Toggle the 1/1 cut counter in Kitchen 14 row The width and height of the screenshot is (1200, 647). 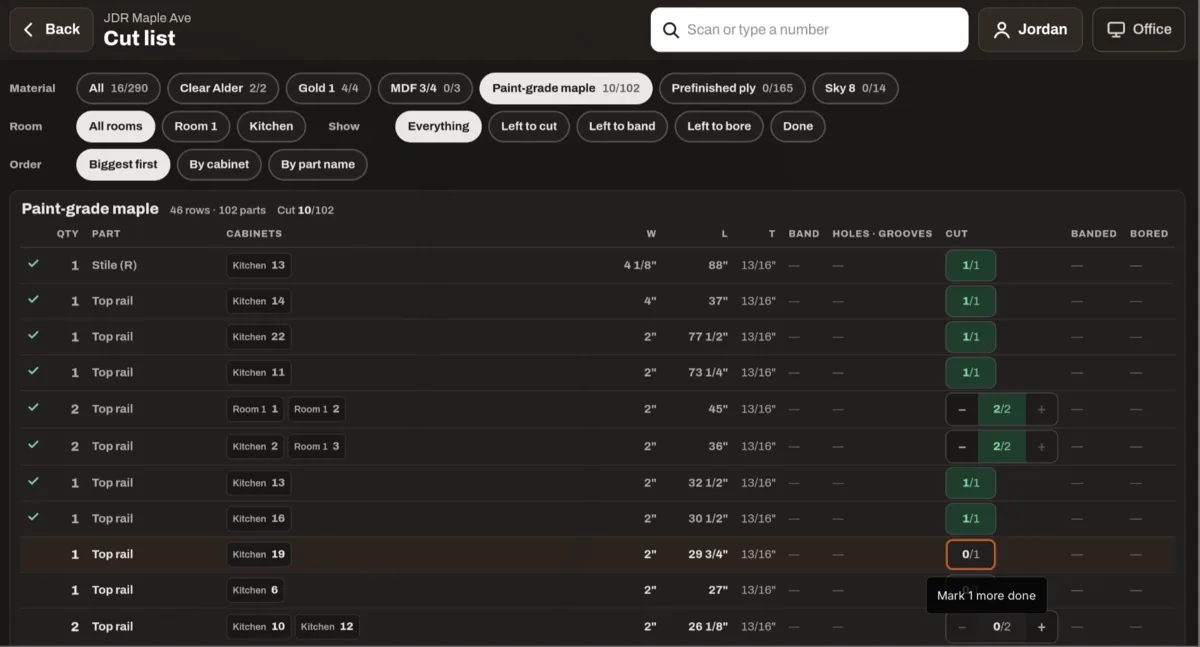(x=970, y=301)
